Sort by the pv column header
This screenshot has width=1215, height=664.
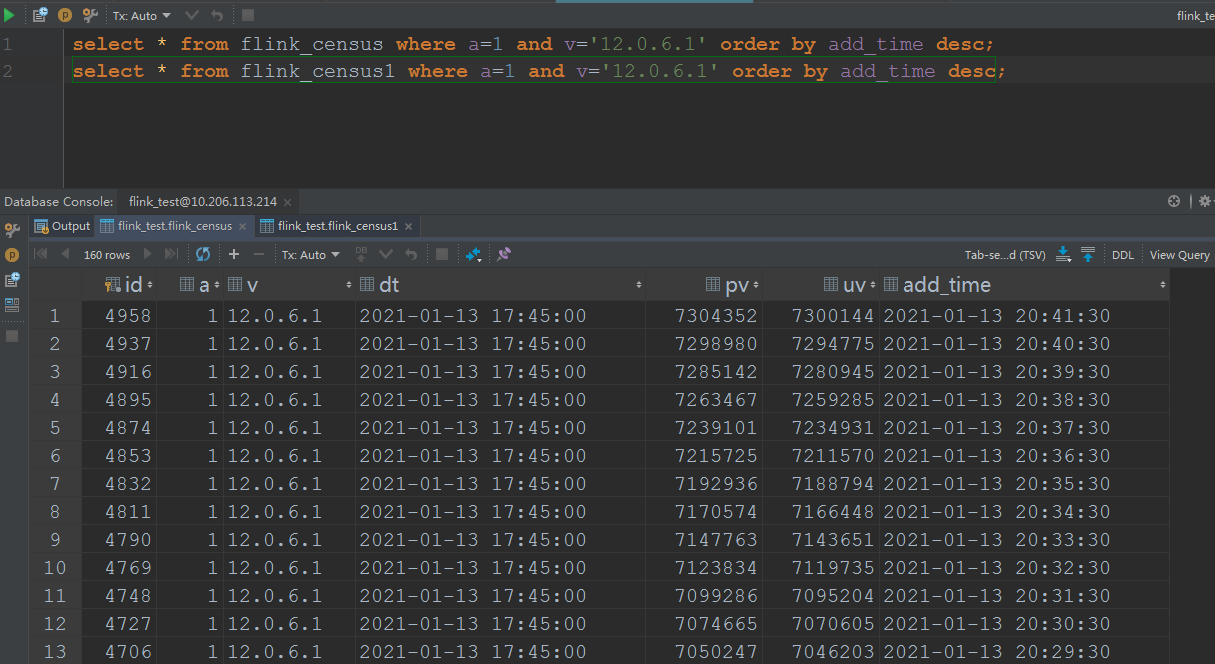736,285
